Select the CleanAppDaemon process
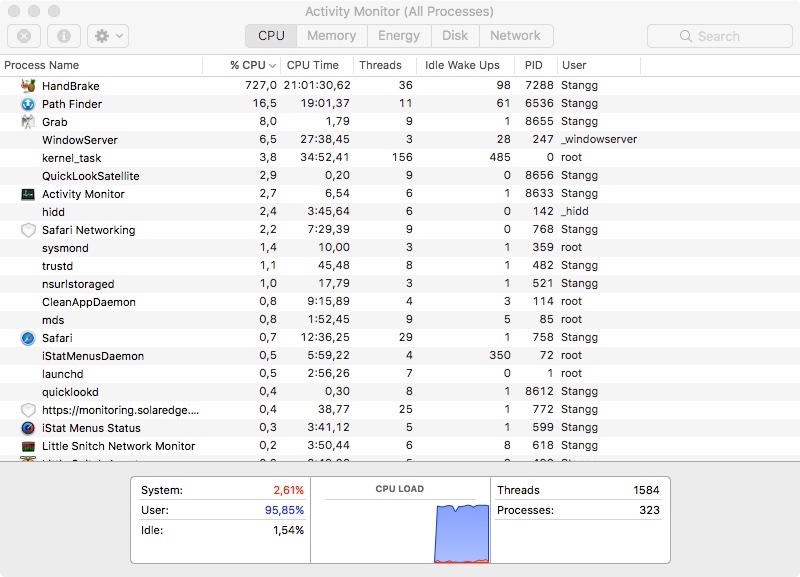Viewport: 800px width, 577px height. point(89,302)
